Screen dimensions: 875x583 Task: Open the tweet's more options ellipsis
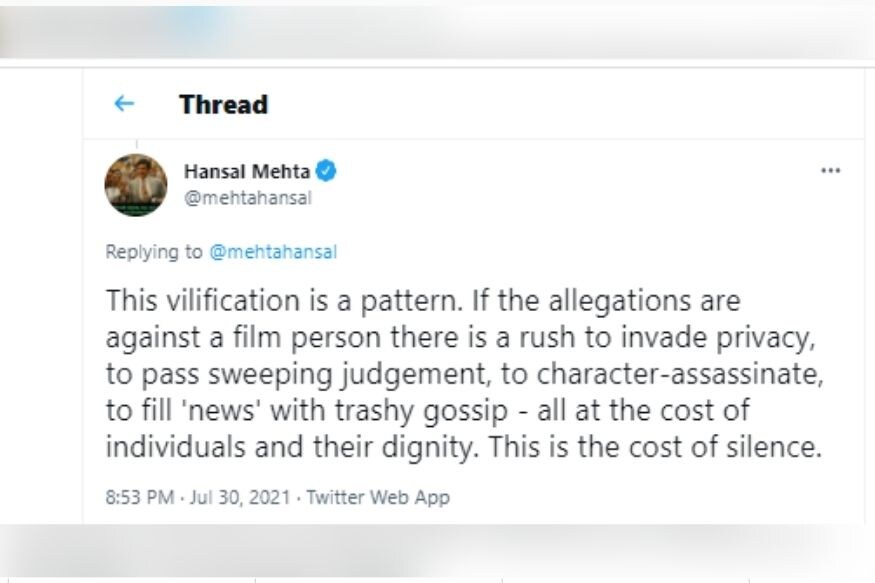830,171
